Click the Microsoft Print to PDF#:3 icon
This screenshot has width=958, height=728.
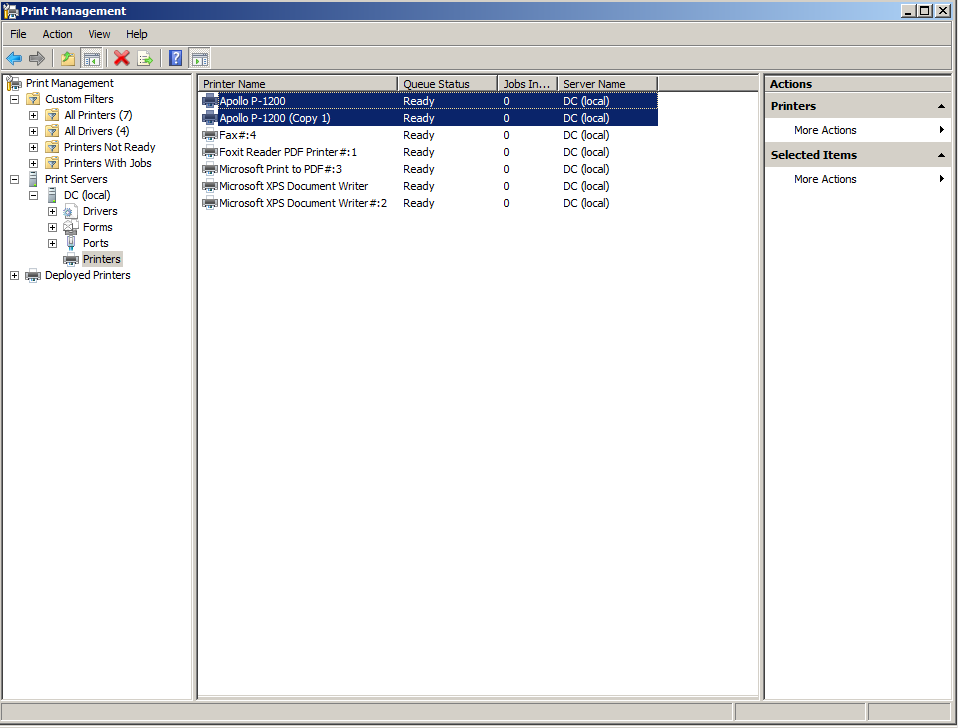click(x=210, y=169)
